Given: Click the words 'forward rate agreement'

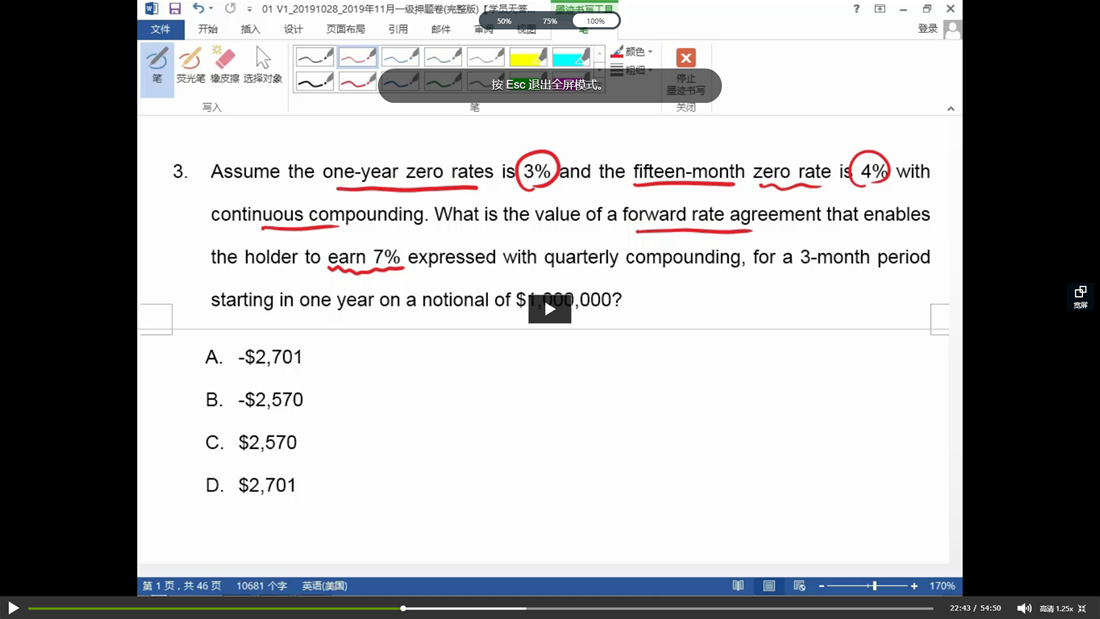Looking at the screenshot, I should [721, 214].
